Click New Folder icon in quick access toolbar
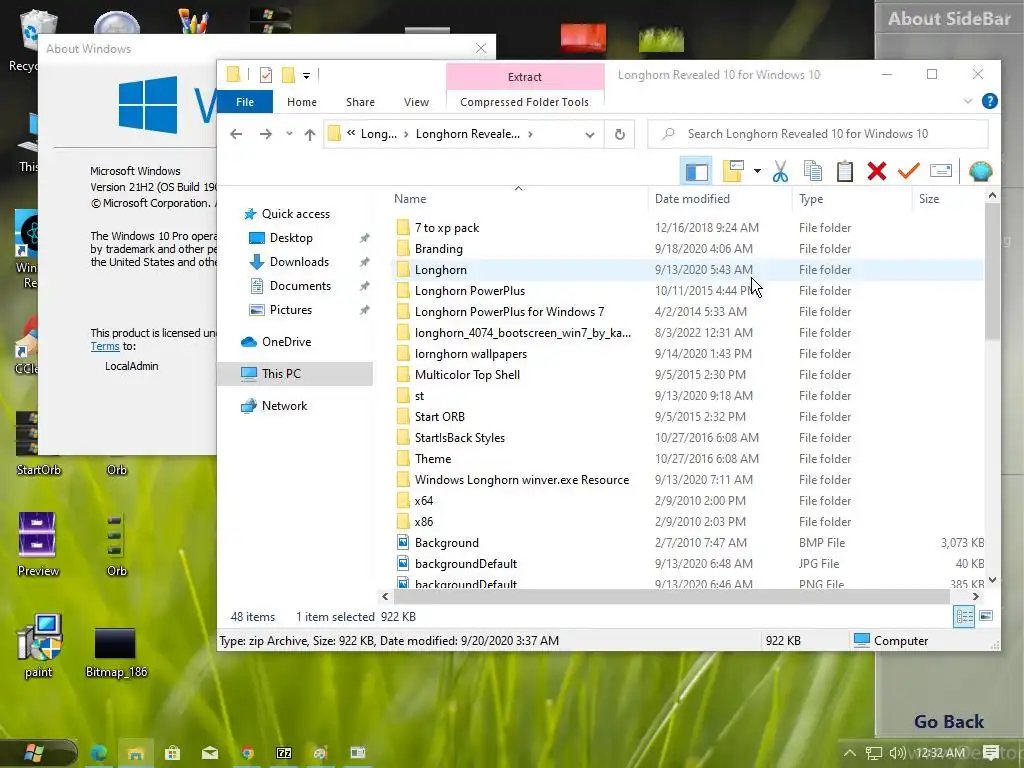This screenshot has width=1024, height=768. (288, 75)
